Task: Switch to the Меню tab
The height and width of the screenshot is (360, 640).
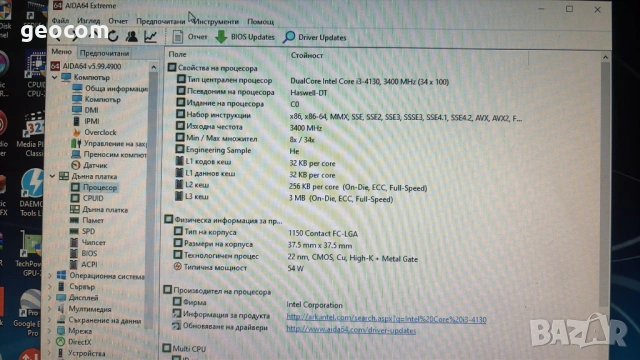Action: (61, 52)
